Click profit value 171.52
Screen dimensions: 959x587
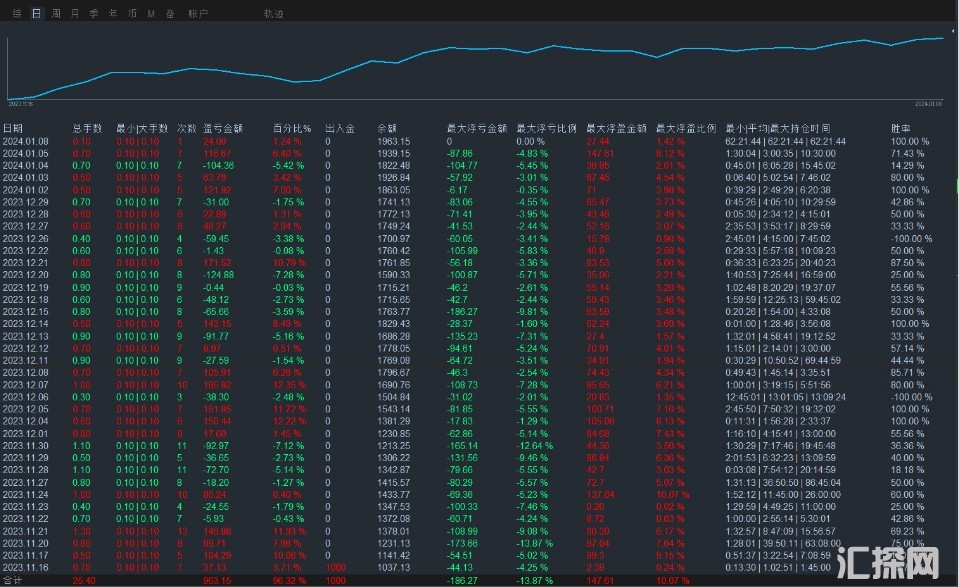pos(217,263)
